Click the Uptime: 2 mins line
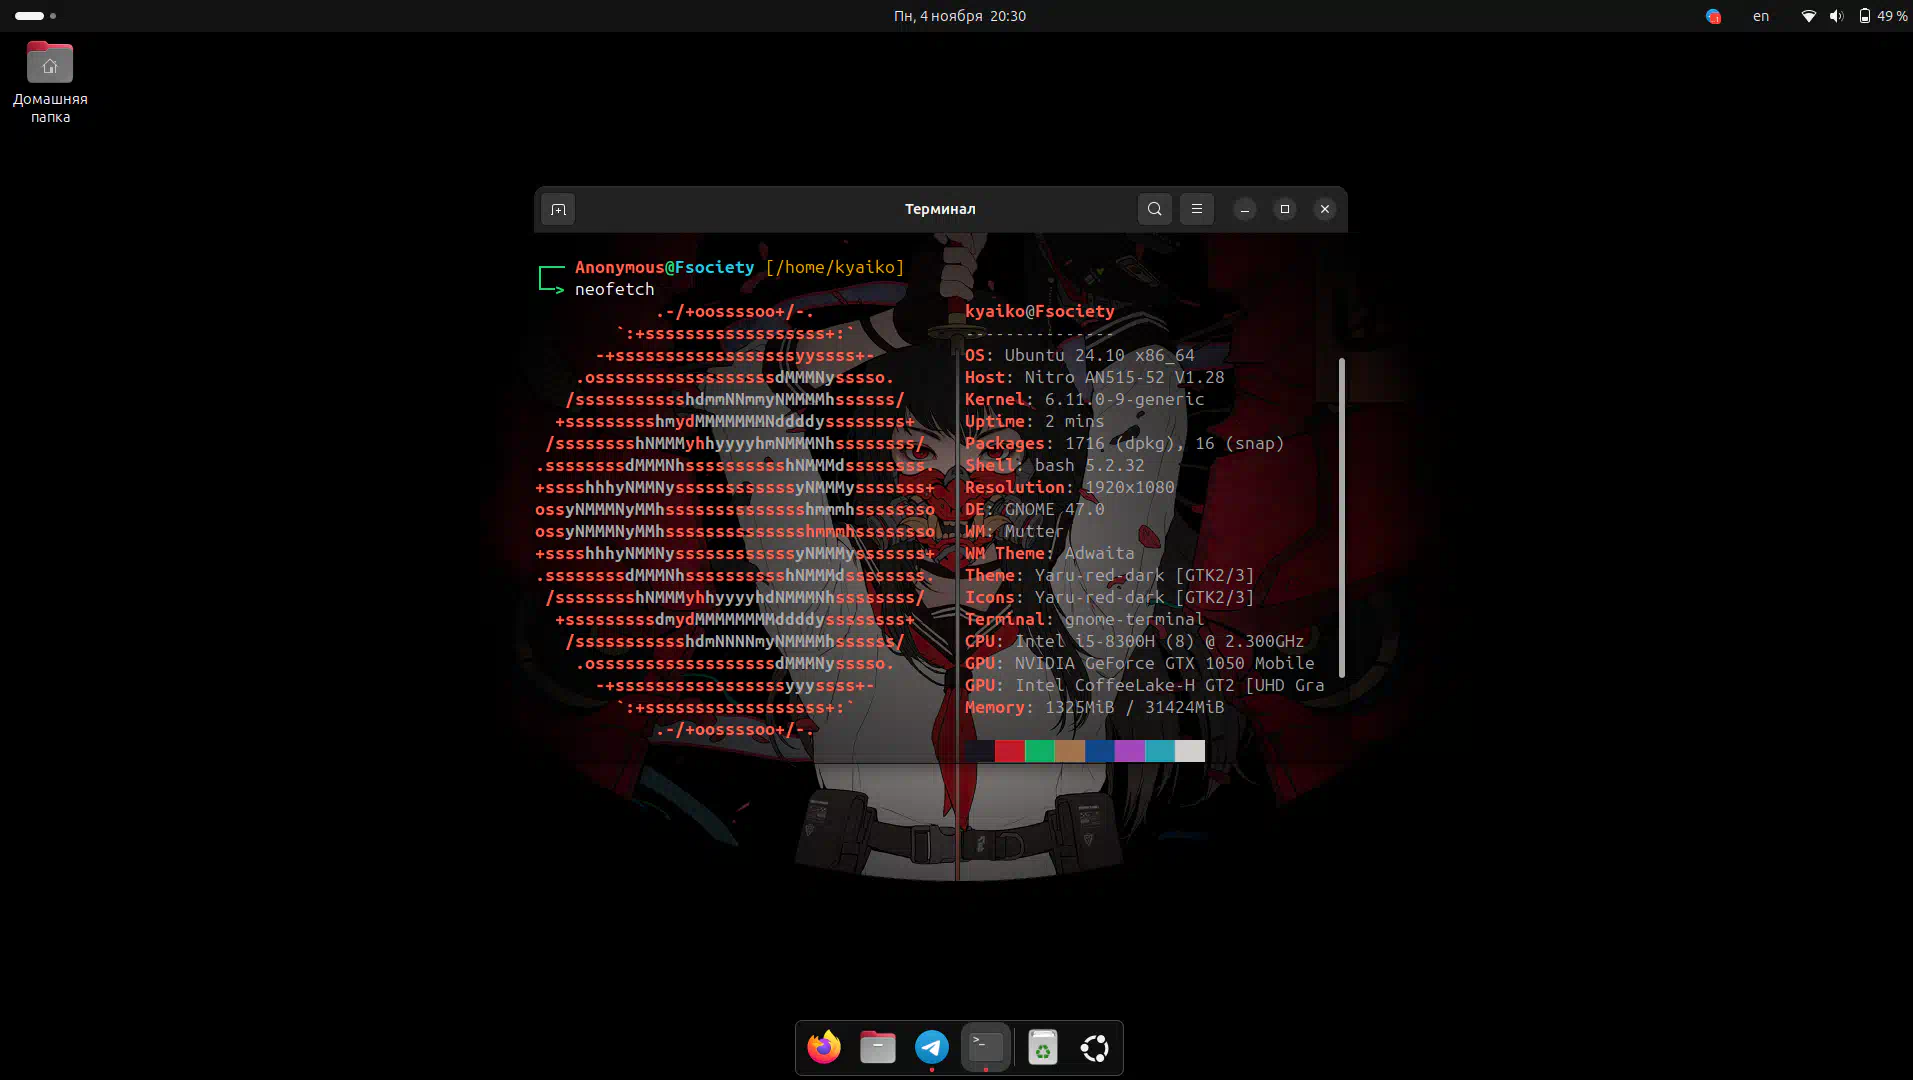The height and width of the screenshot is (1080, 1913). click(1034, 421)
